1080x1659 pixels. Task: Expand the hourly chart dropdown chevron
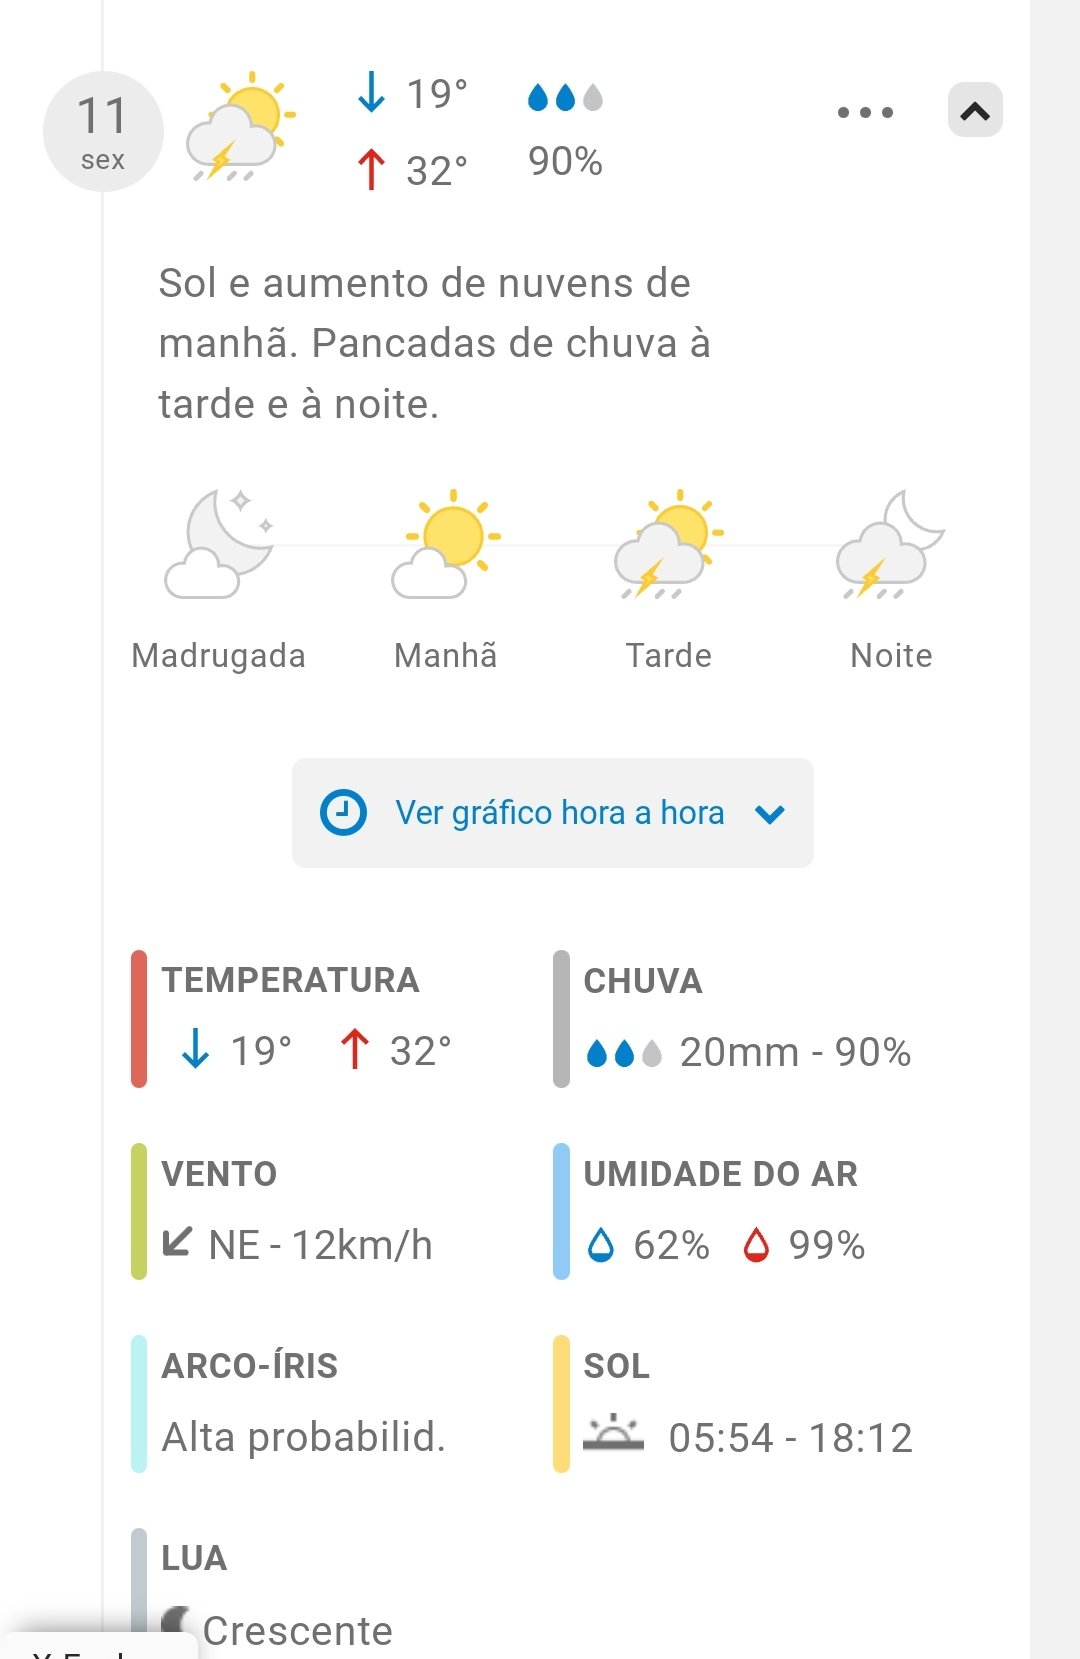770,814
